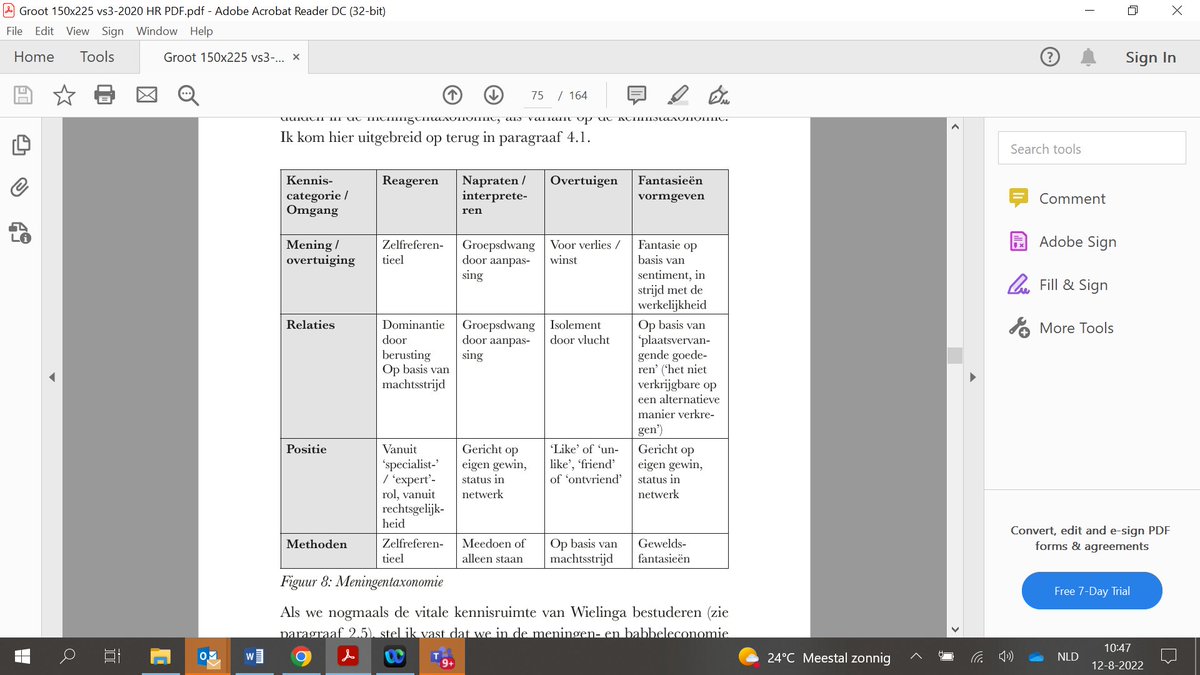Switch to the Home tab
This screenshot has height=675, width=1200.
coord(34,57)
